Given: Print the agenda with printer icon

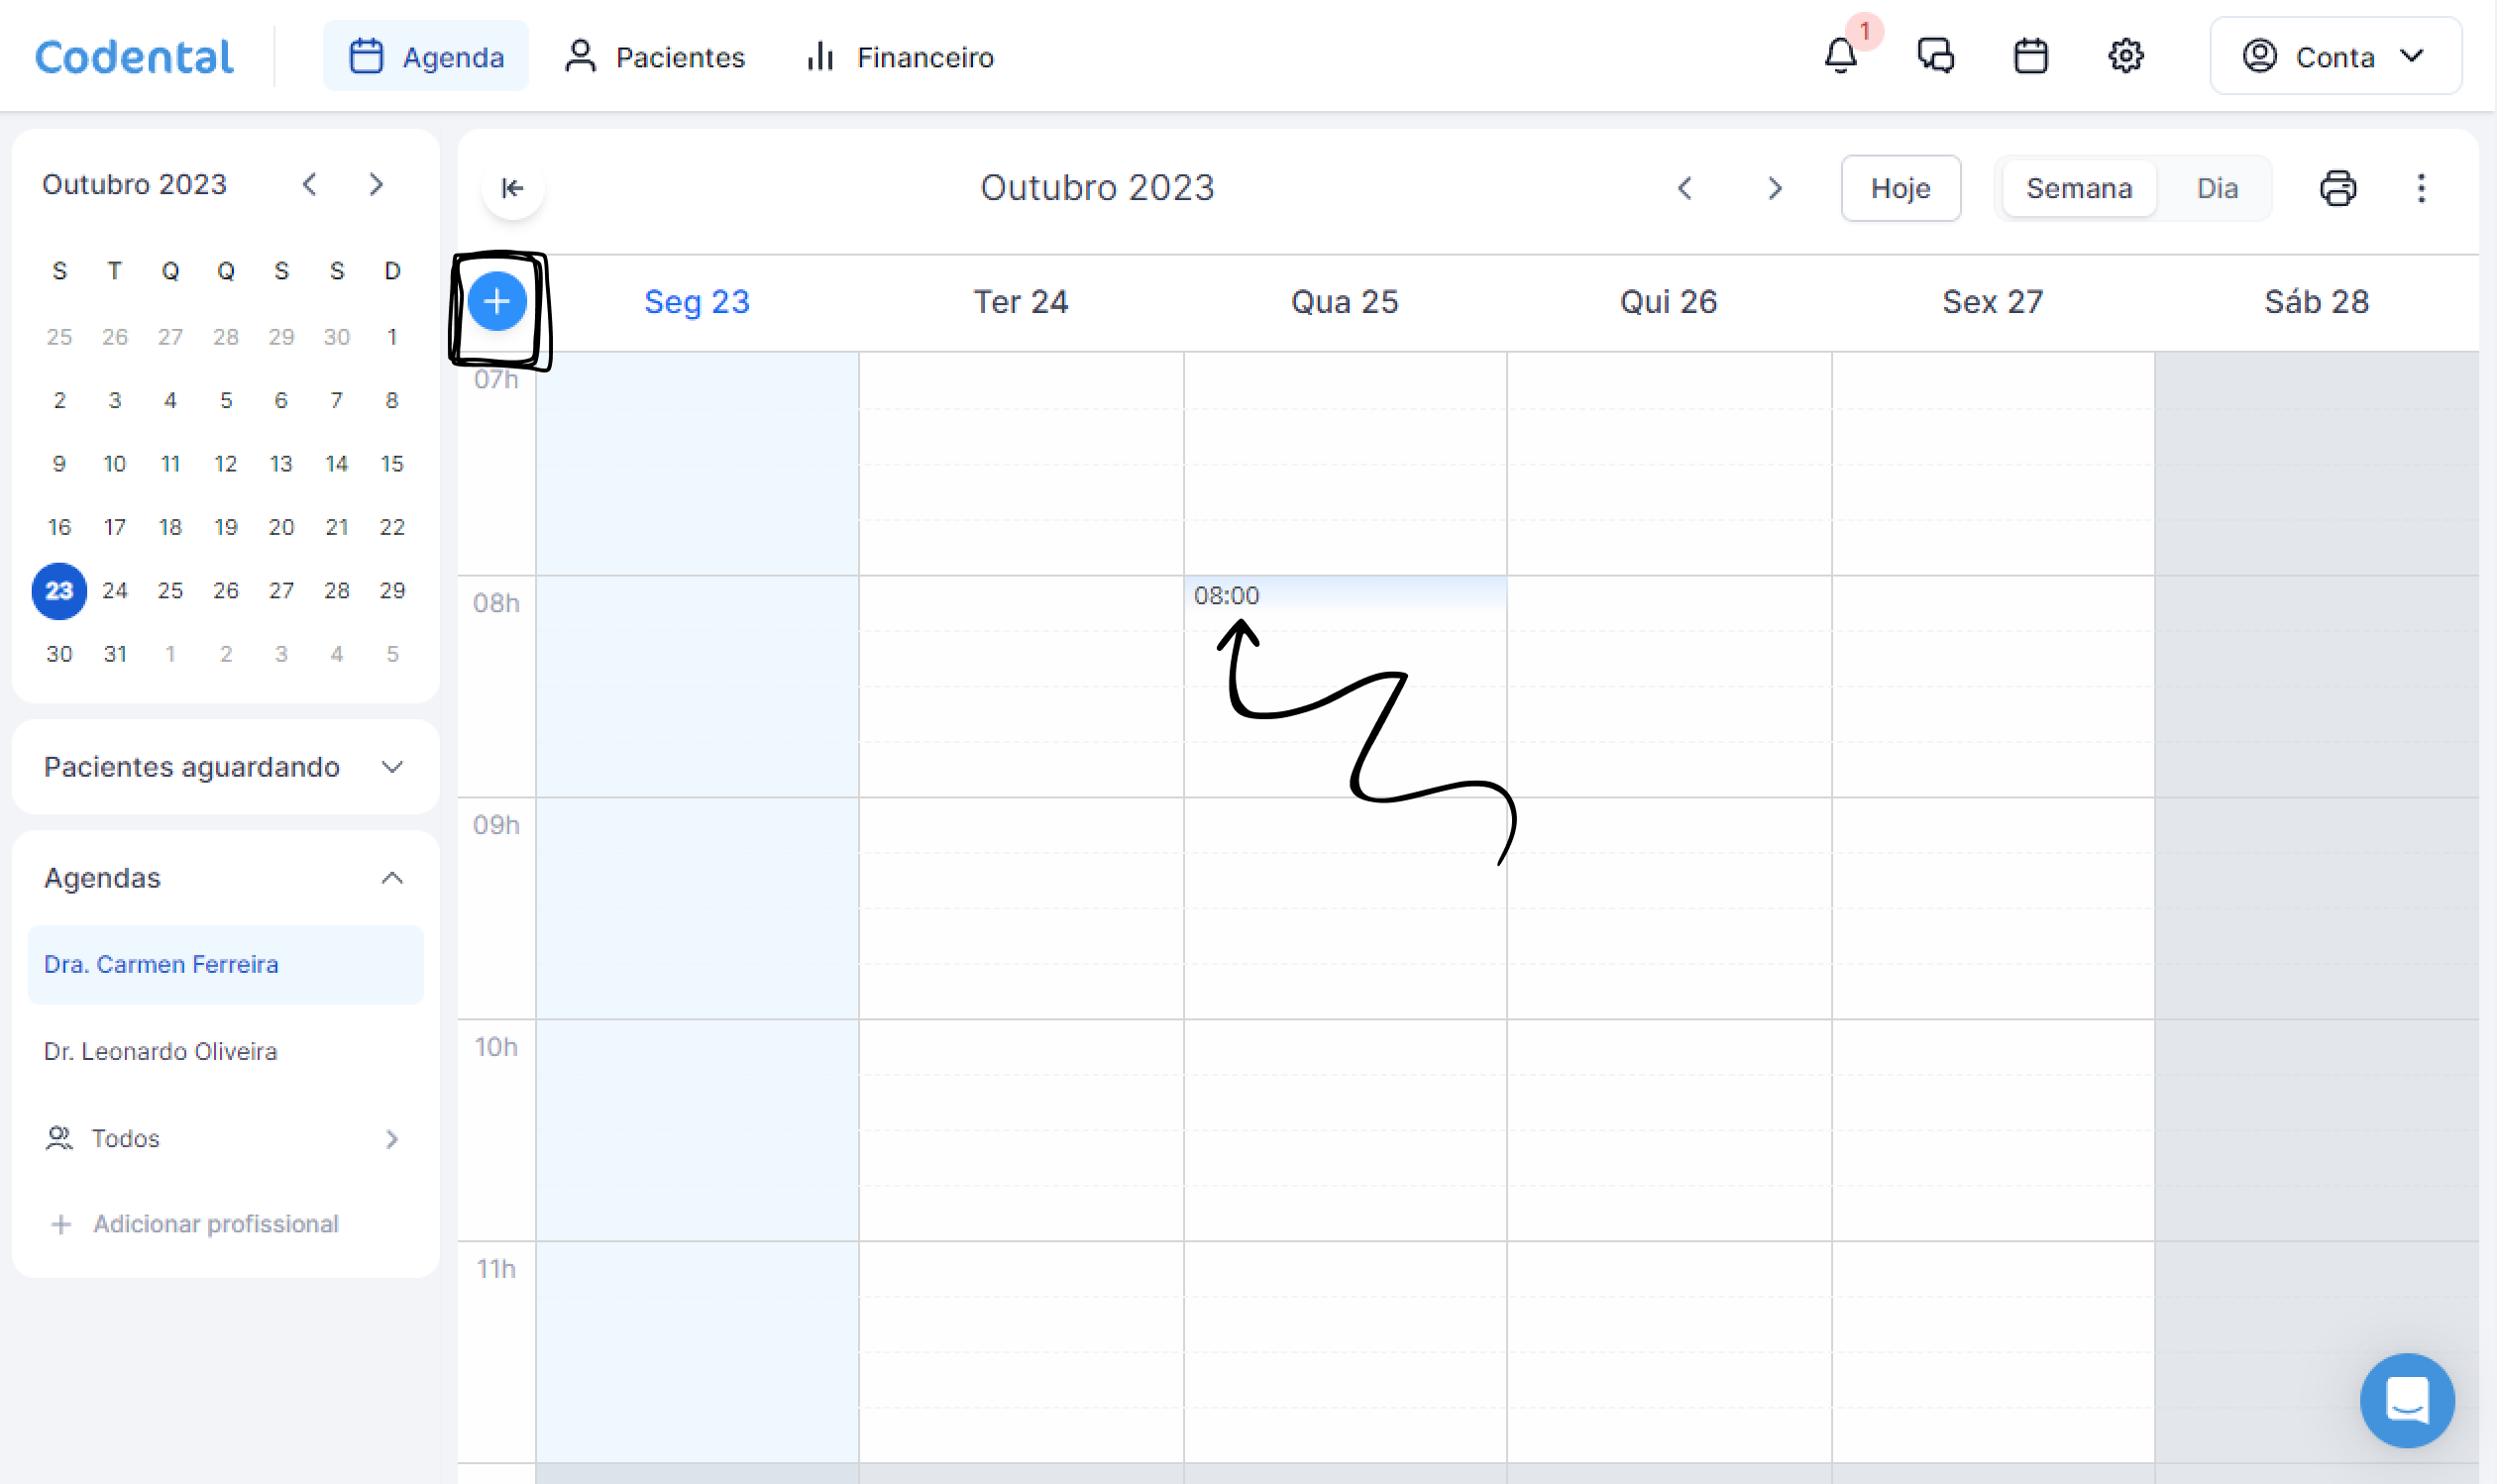Looking at the screenshot, I should click(x=2337, y=188).
